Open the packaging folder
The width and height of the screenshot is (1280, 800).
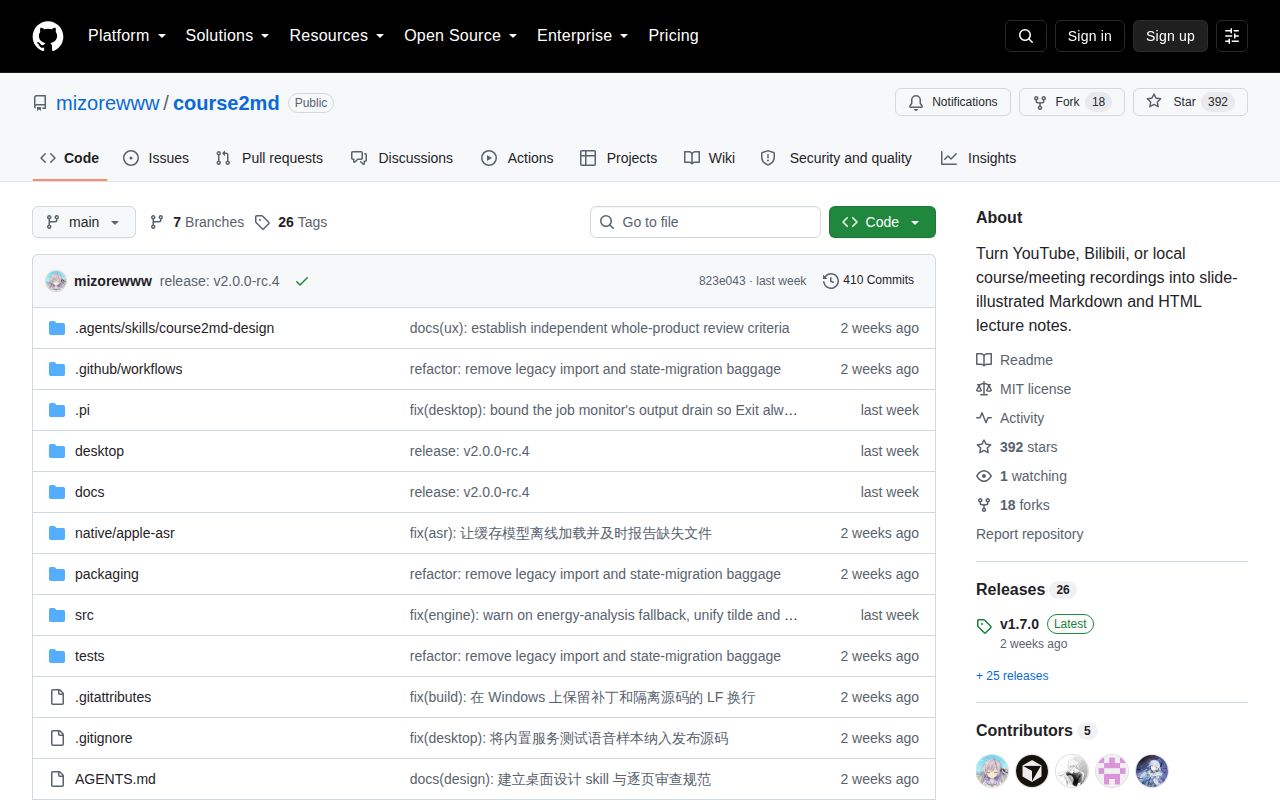[x=107, y=574]
